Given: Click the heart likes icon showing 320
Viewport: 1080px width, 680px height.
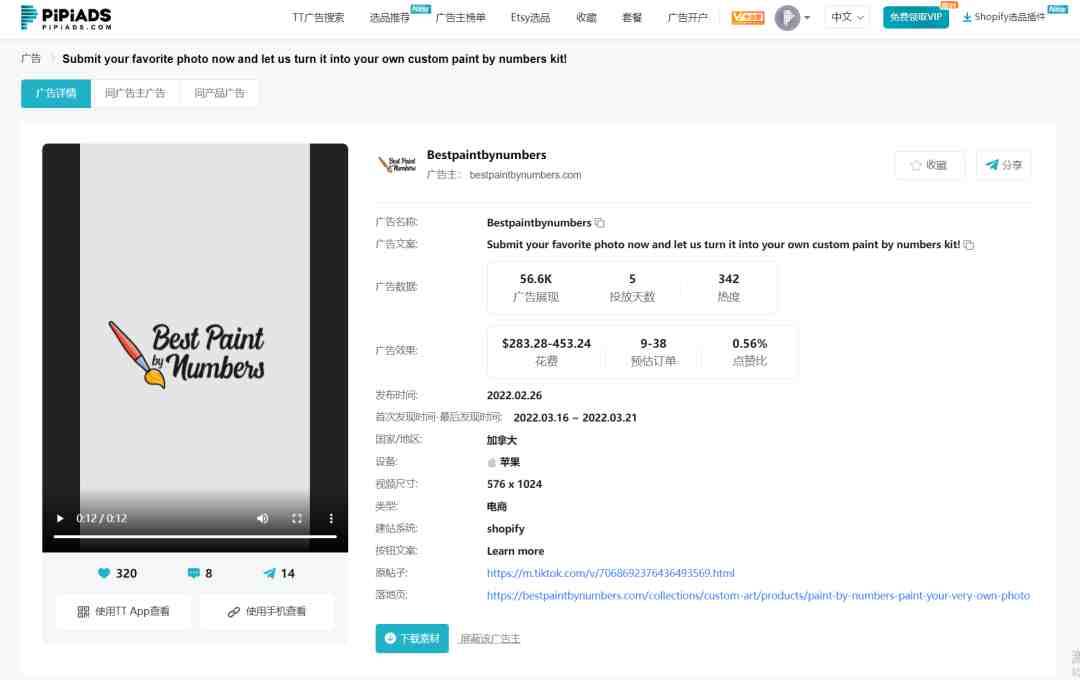Looking at the screenshot, I should tap(104, 573).
